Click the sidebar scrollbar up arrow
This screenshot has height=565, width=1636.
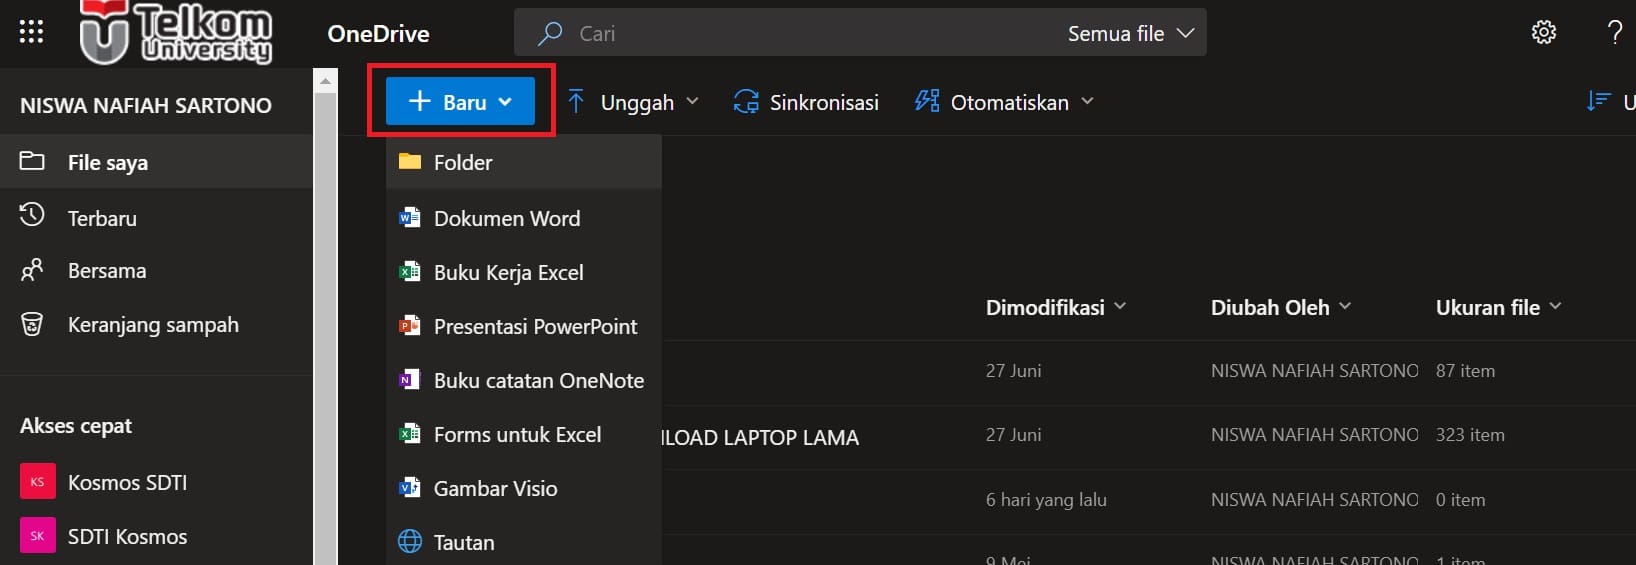click(325, 81)
